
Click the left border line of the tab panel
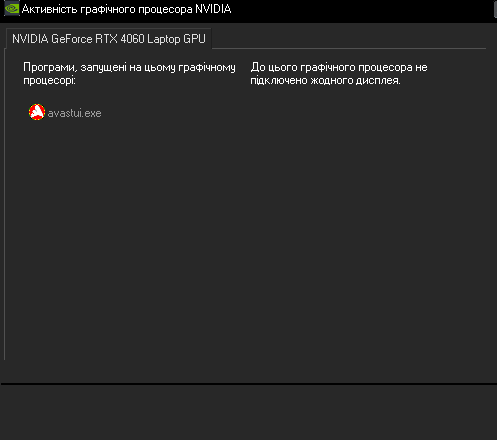(x=5, y=204)
